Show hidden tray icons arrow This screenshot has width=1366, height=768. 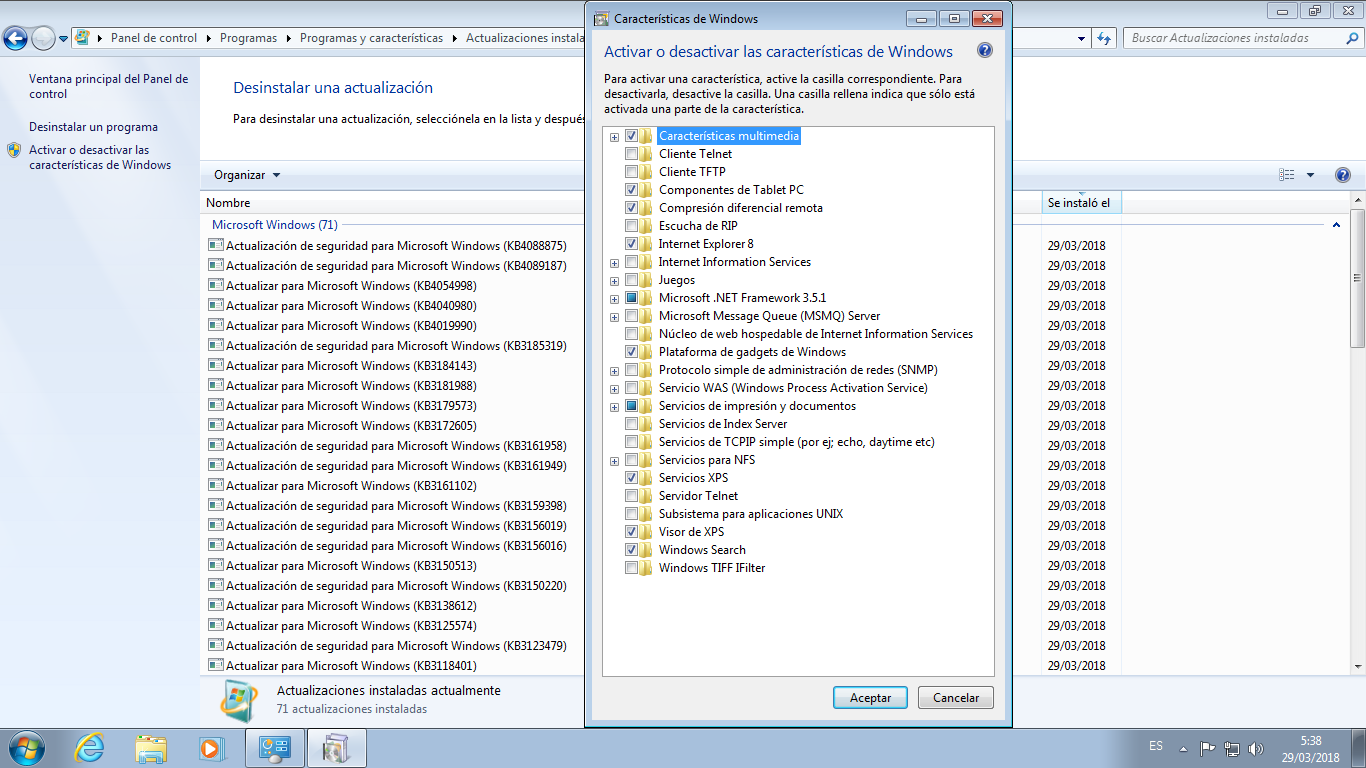tap(1184, 748)
